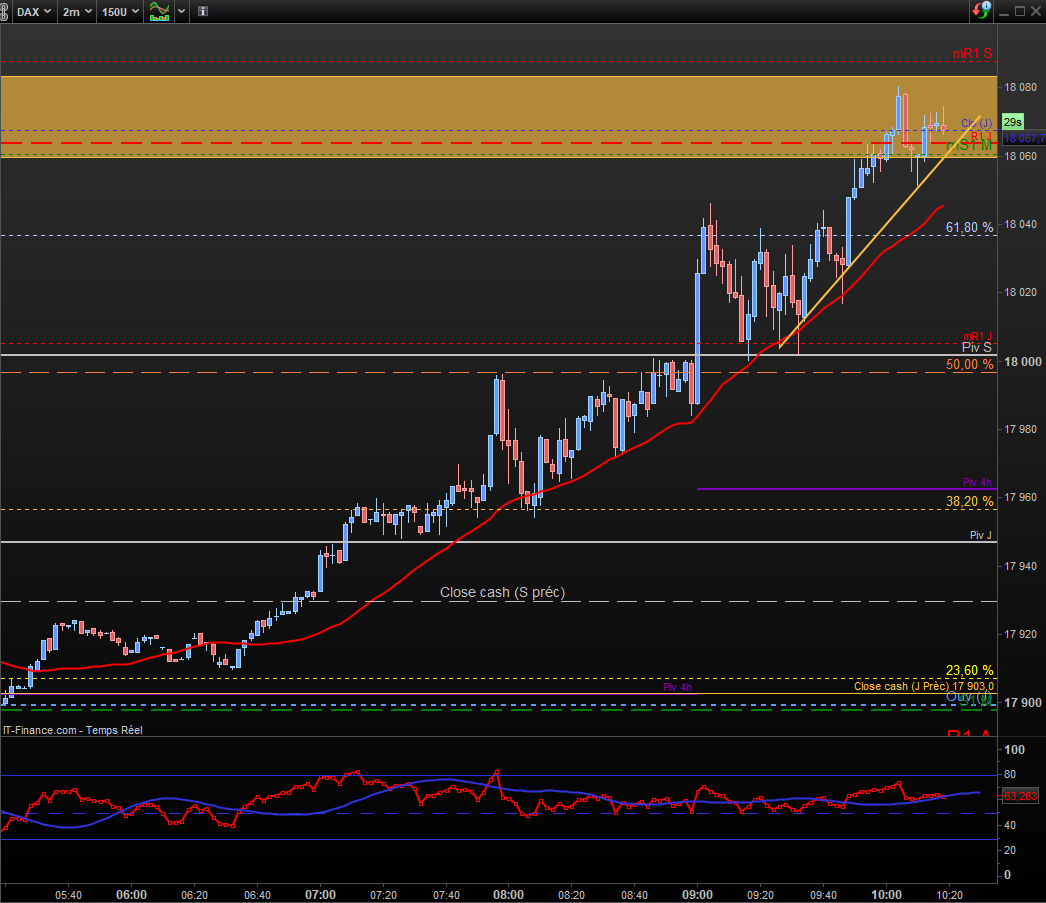The height and width of the screenshot is (903, 1046).
Task: Open the 150U units dropdown
Action: click(120, 12)
